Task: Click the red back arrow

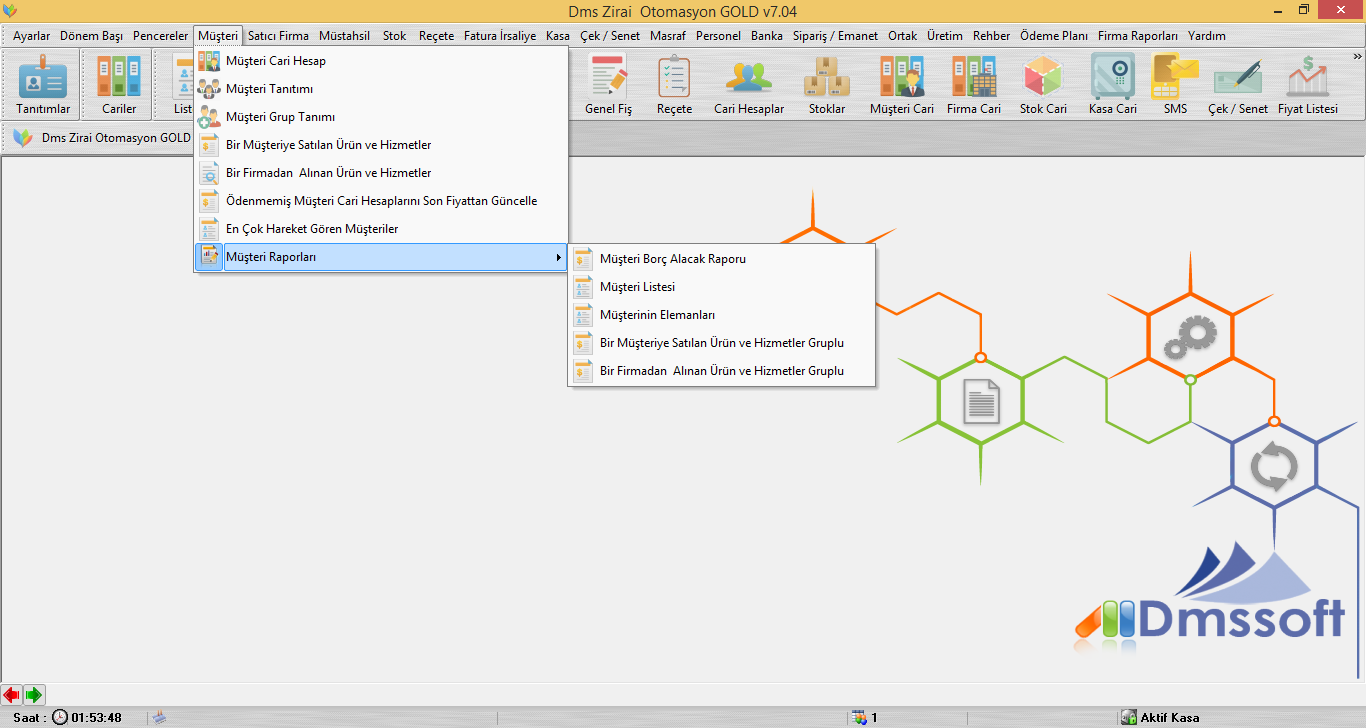Action: pyautogui.click(x=12, y=694)
